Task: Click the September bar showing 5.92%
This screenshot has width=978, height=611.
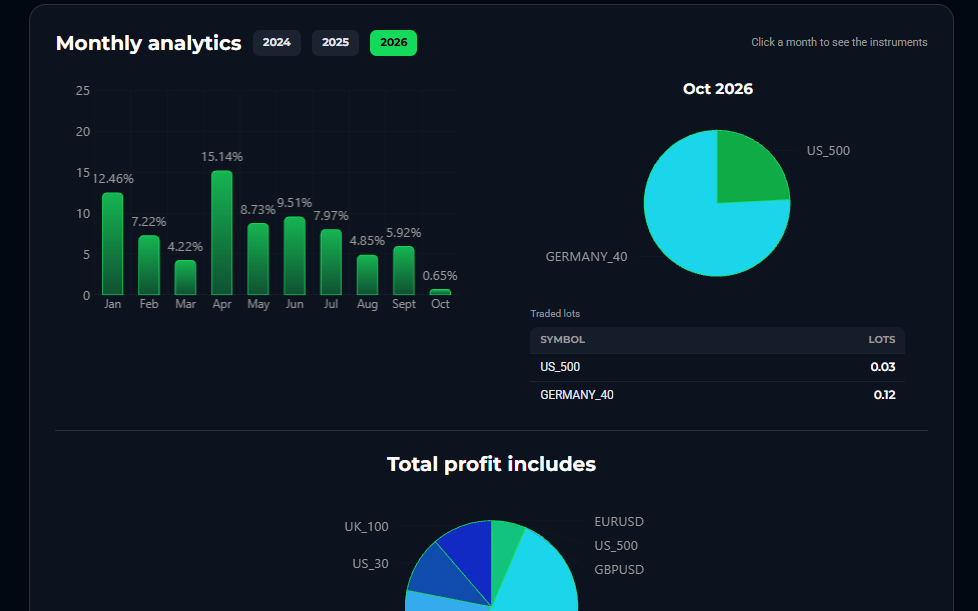Action: coord(404,271)
